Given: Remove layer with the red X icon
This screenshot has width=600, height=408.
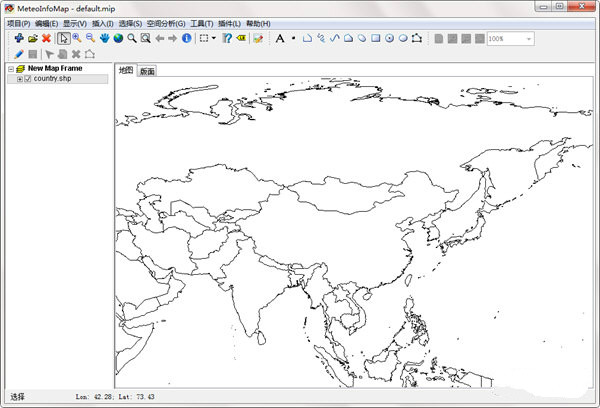Looking at the screenshot, I should pos(46,38).
